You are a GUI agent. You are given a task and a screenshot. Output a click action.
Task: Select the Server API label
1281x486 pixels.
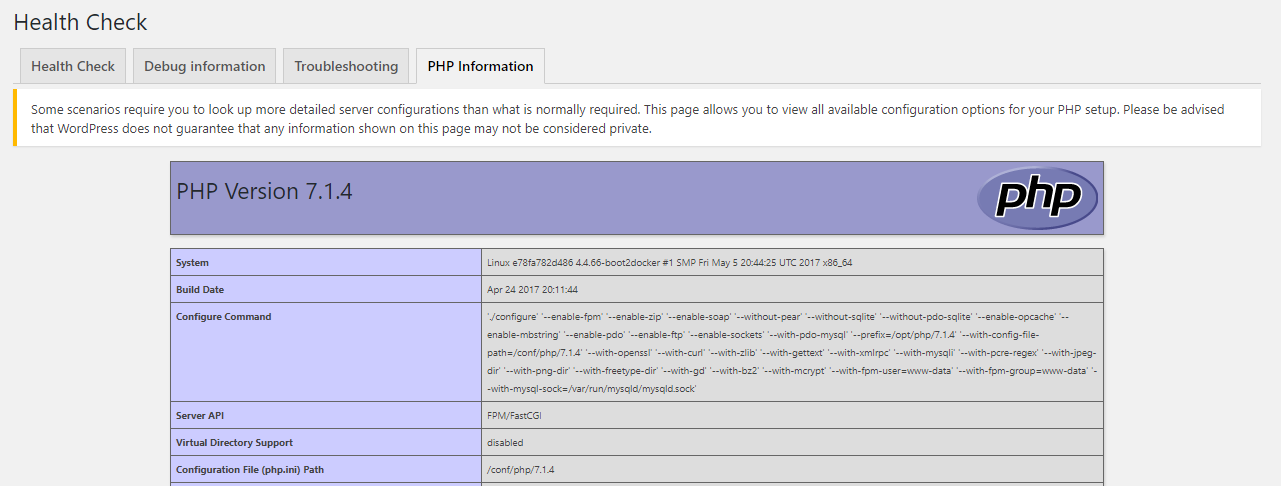coord(199,415)
